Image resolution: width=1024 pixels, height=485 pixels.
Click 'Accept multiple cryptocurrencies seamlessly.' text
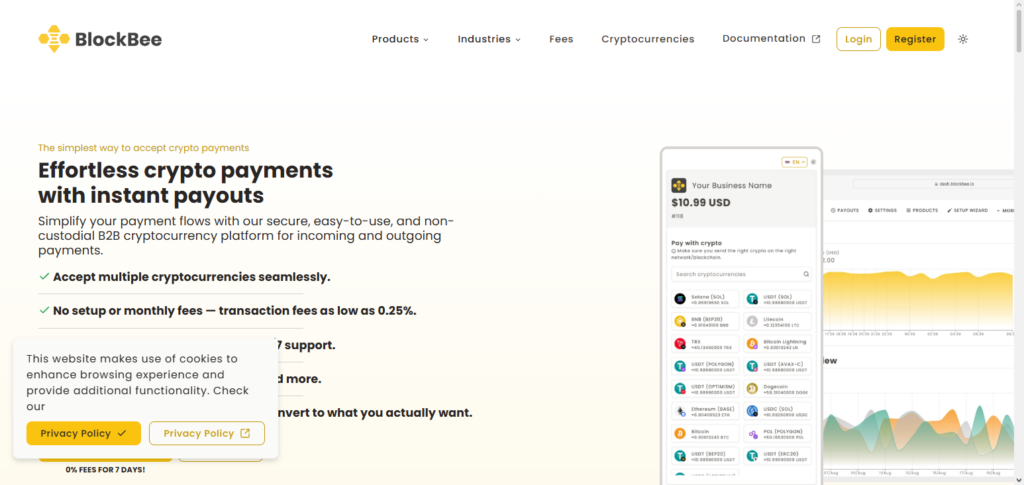(x=191, y=277)
